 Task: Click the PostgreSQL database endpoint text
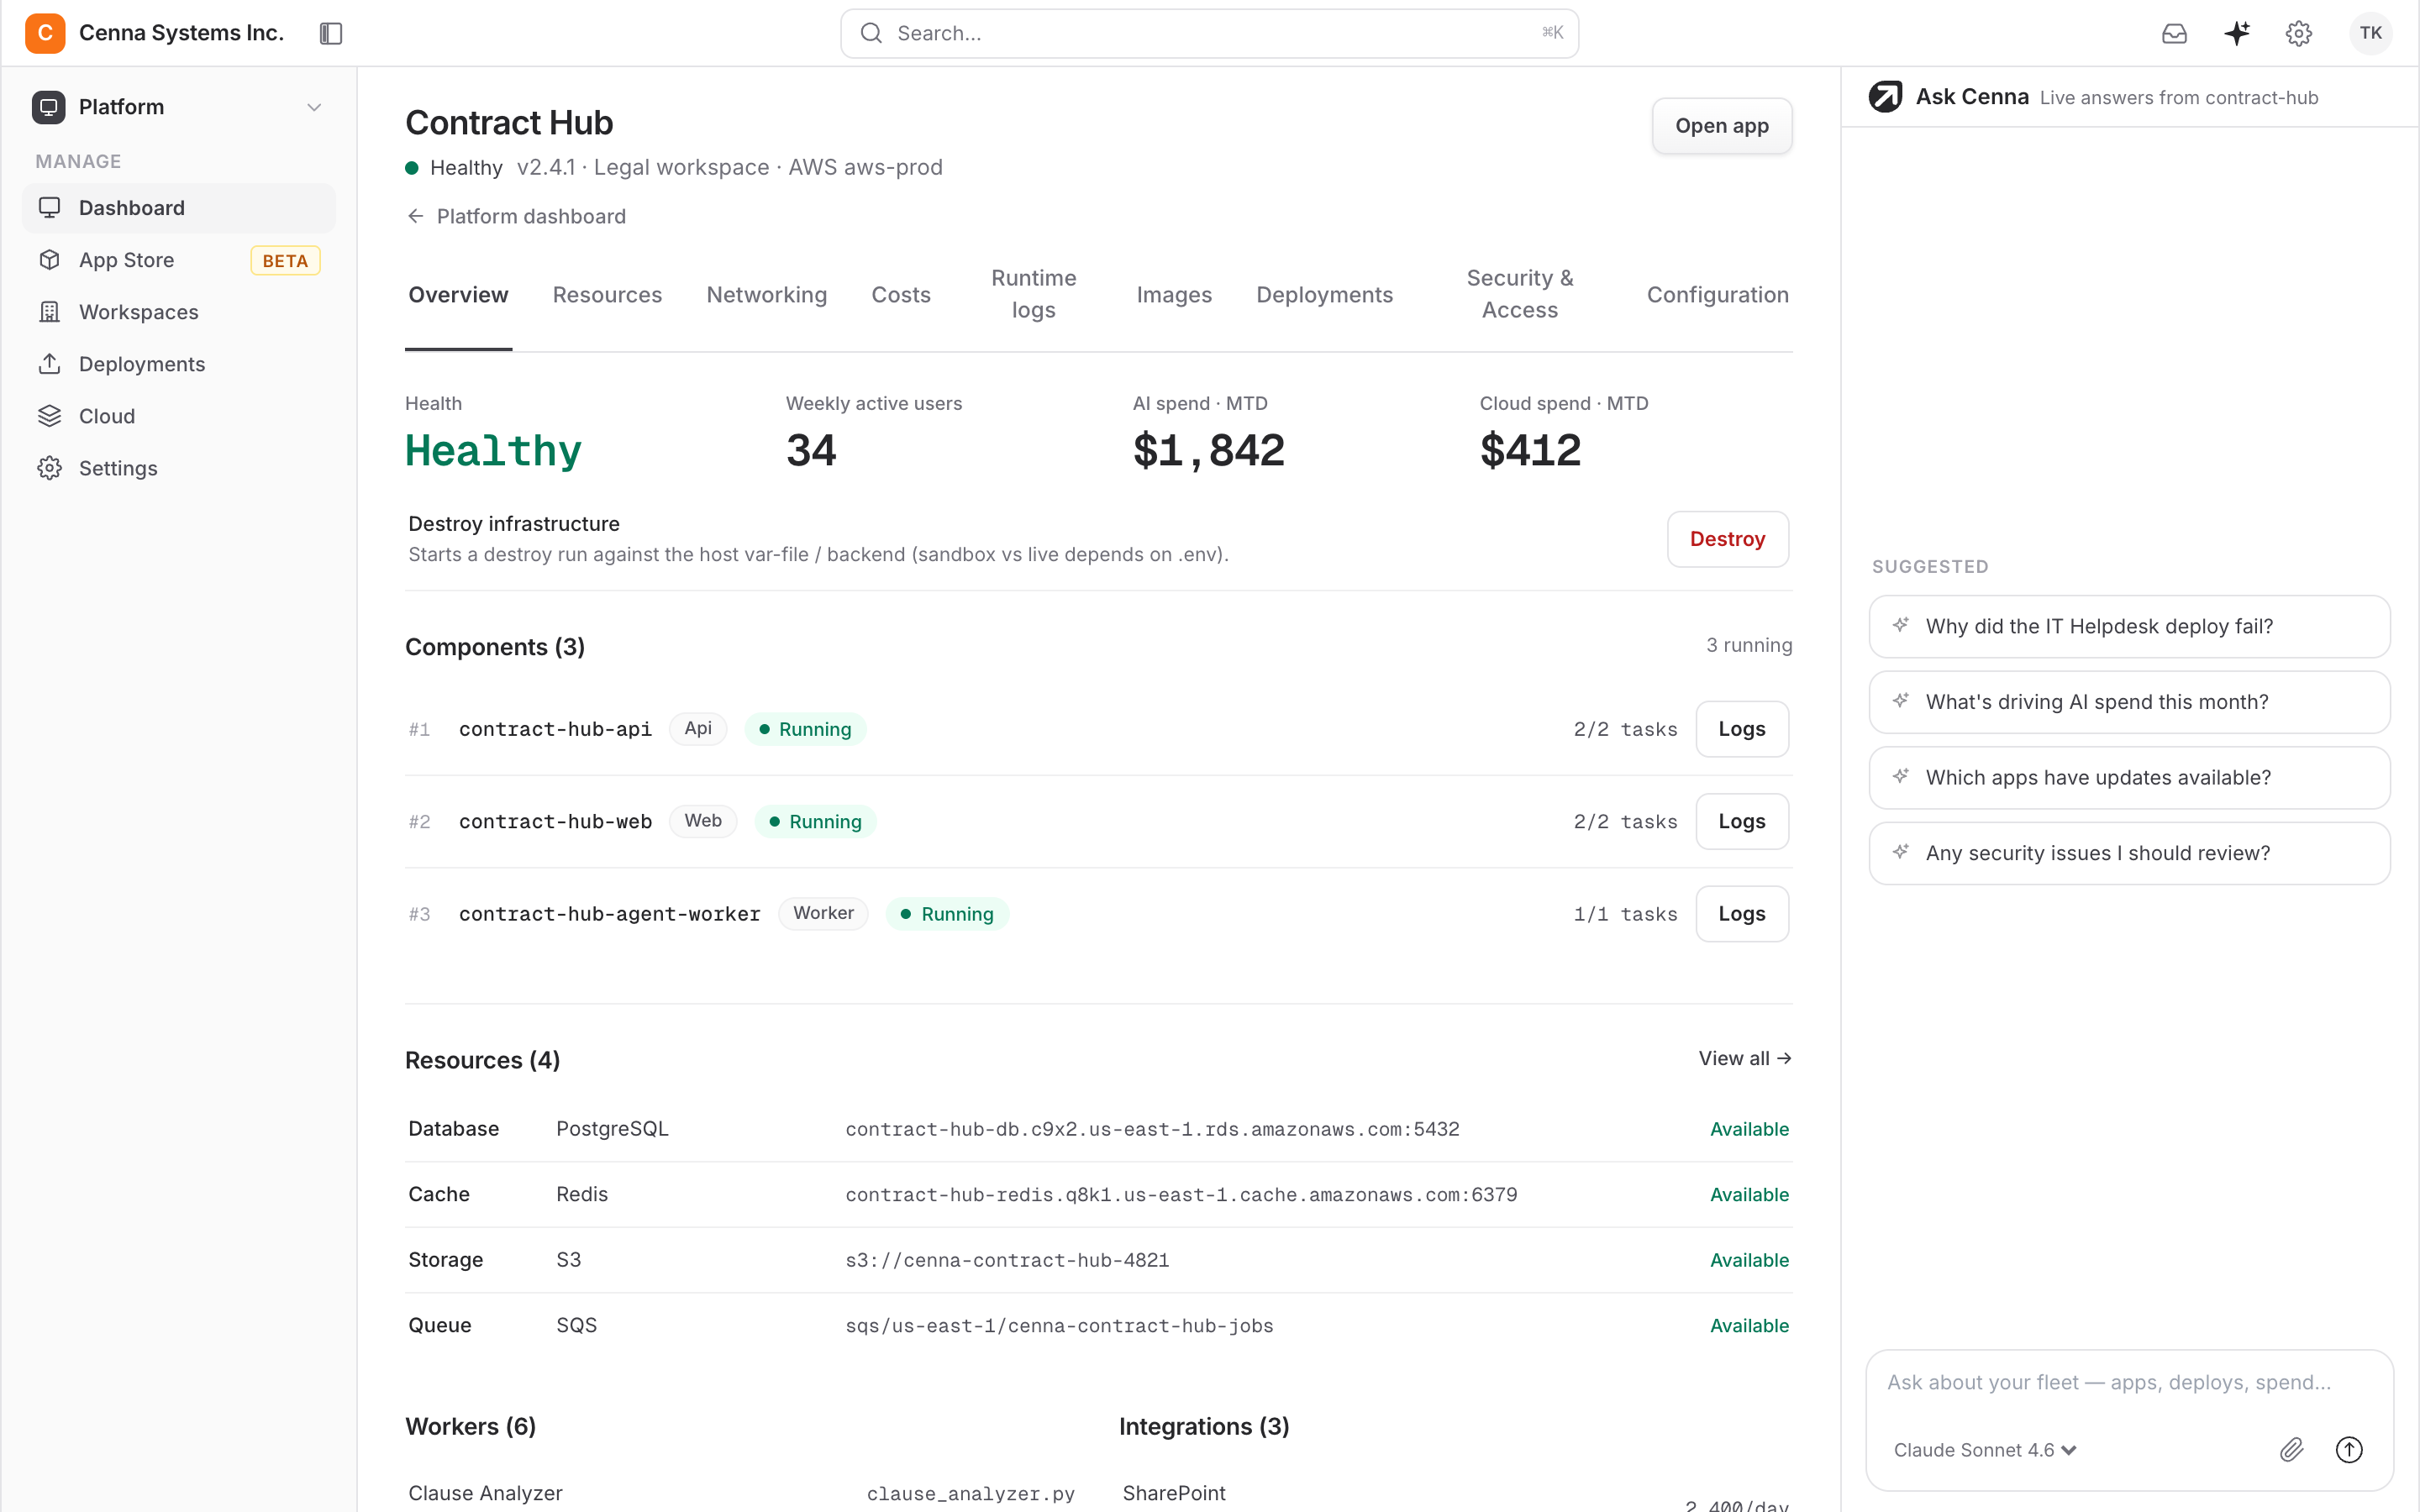click(x=1152, y=1129)
